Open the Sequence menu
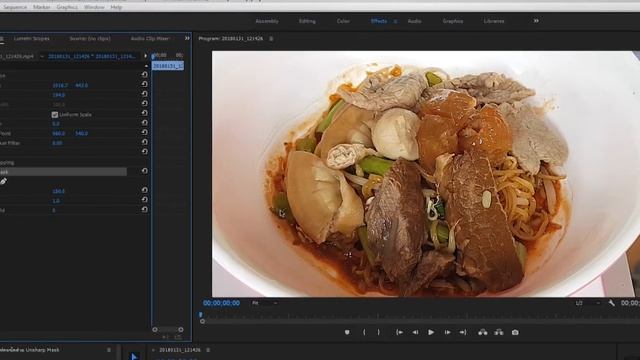 (14, 7)
